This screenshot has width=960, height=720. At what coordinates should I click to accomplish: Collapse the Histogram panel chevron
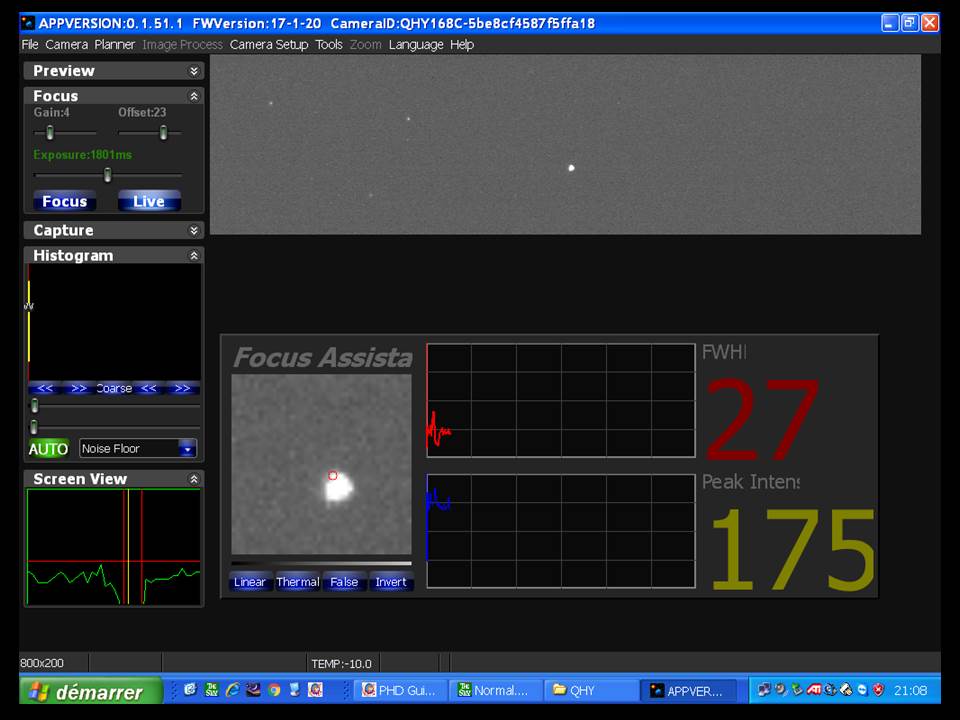point(194,256)
